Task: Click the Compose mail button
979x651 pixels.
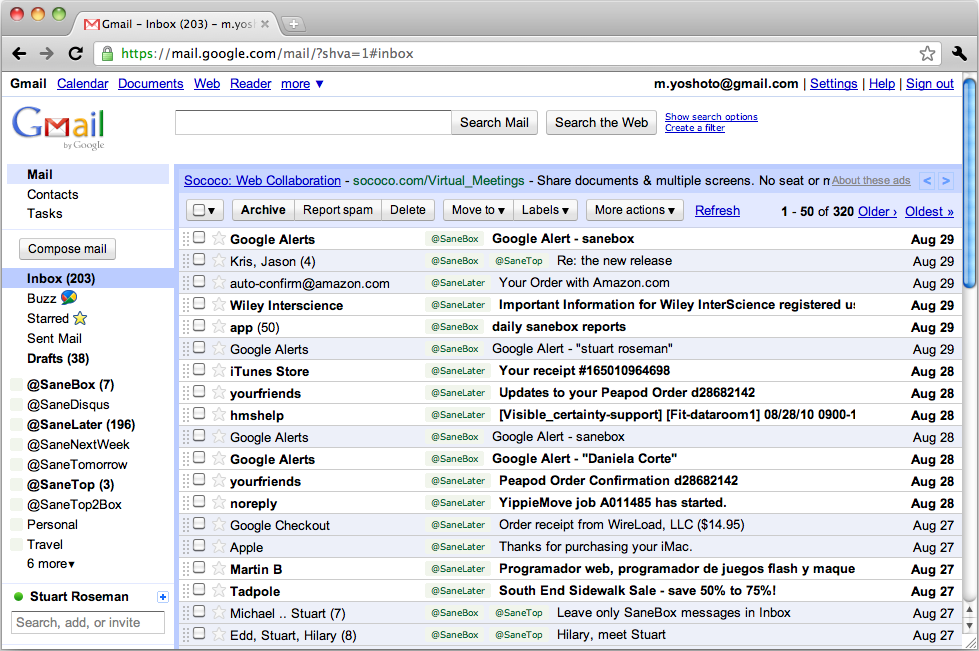Action: point(67,249)
